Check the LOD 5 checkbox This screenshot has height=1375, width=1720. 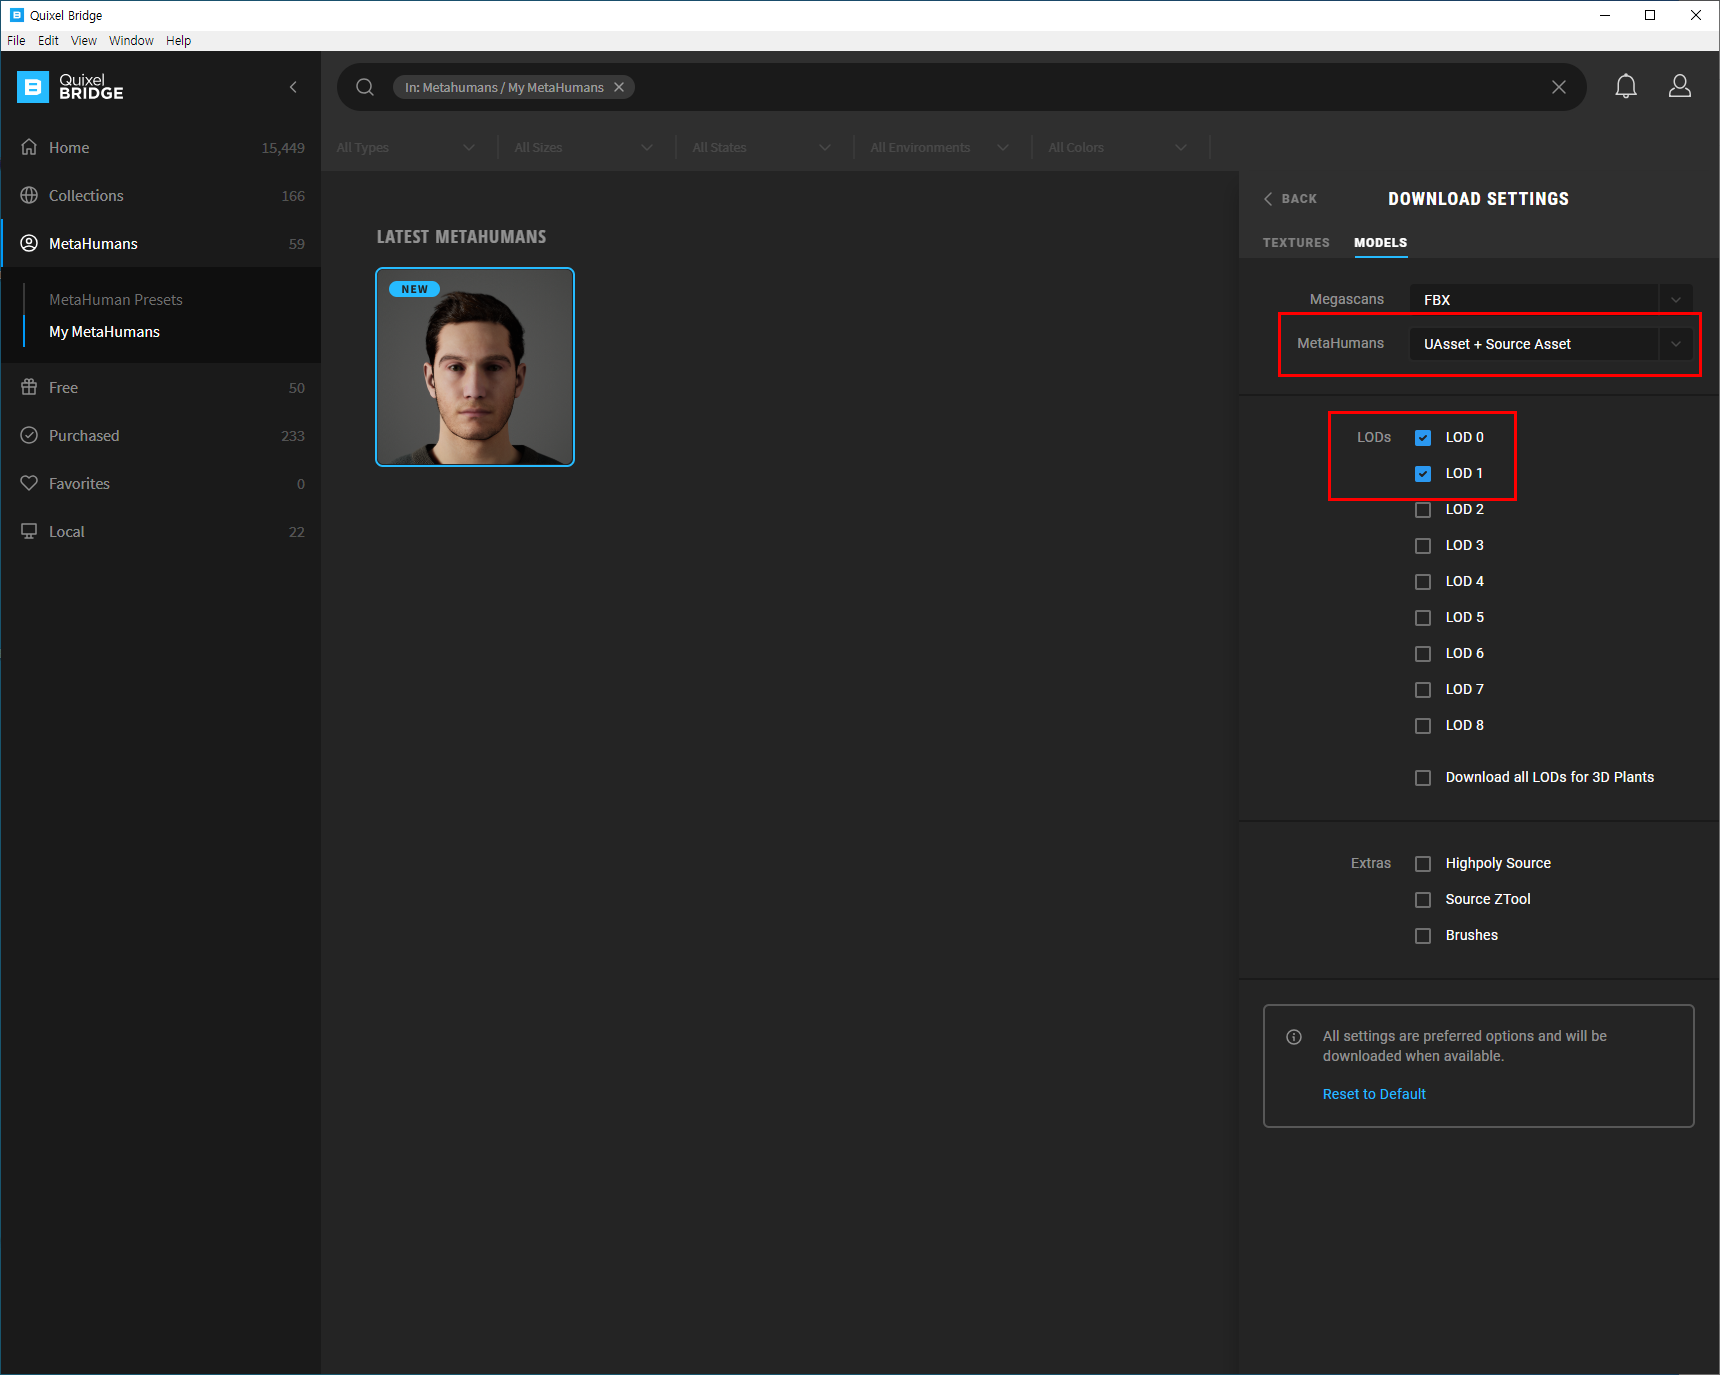coord(1423,617)
